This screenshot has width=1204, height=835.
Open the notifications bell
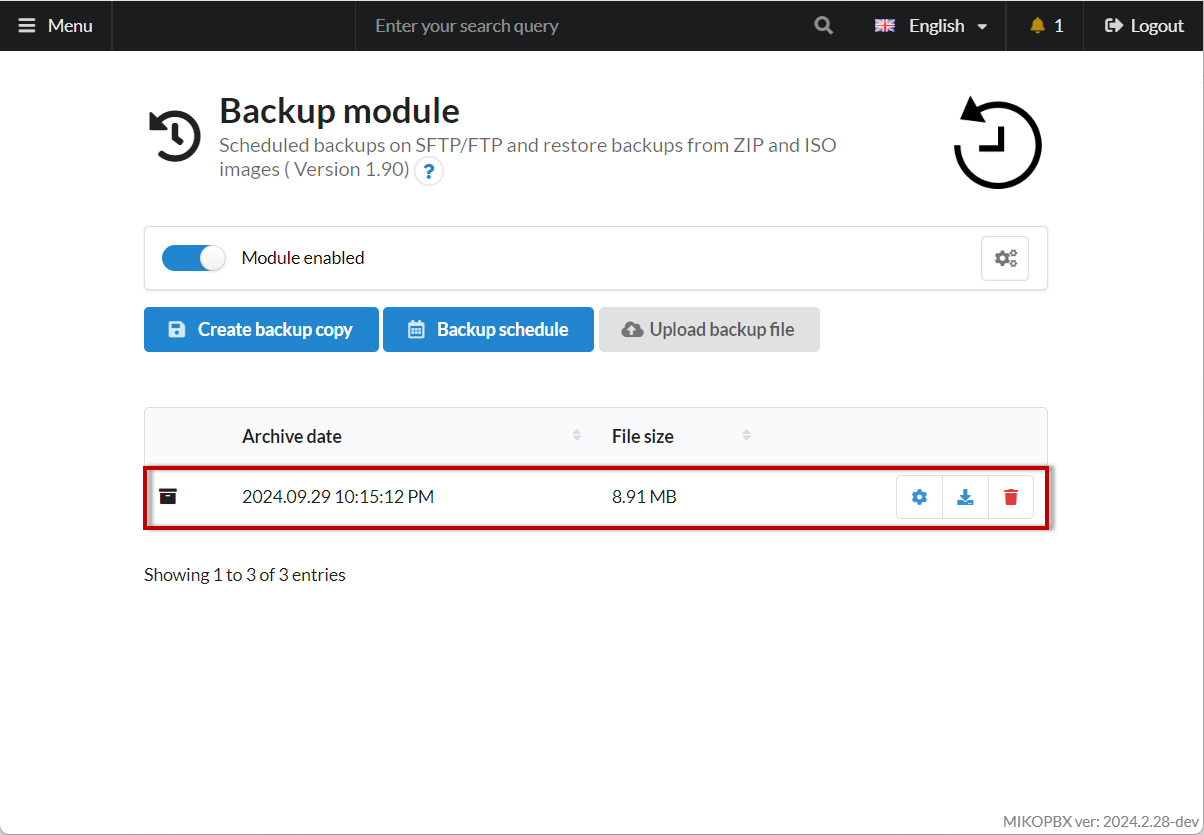(x=1045, y=26)
